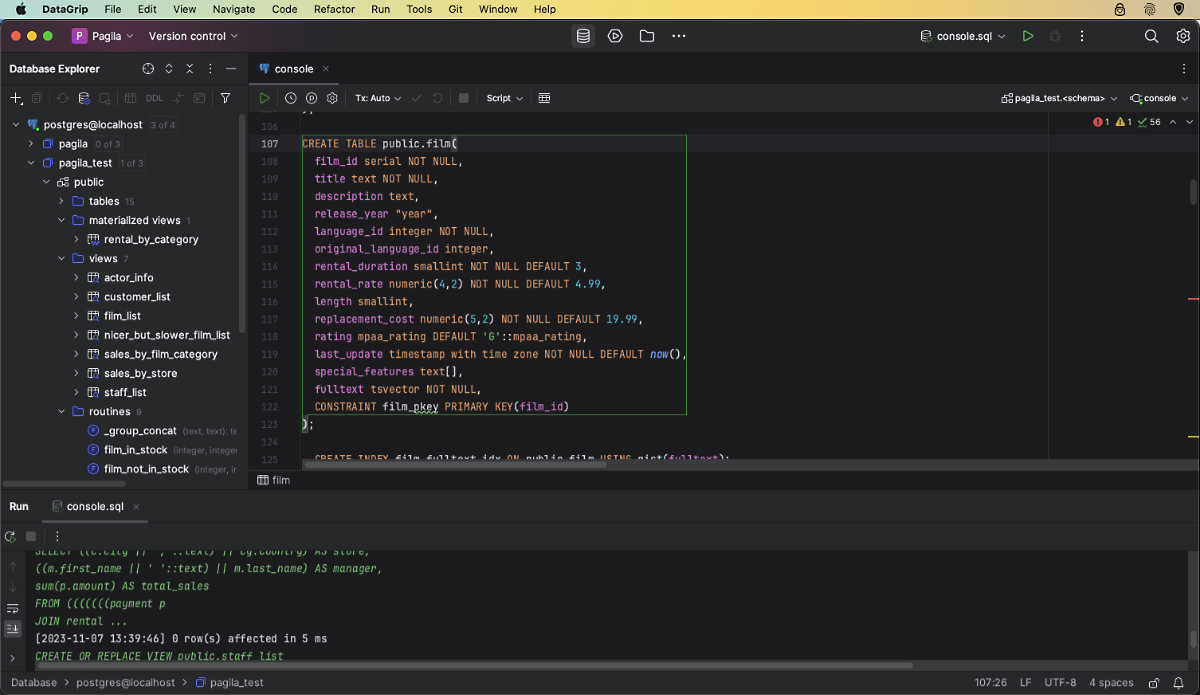
Task: Click View Parameters icon in editor toolbar
Action: (x=311, y=98)
